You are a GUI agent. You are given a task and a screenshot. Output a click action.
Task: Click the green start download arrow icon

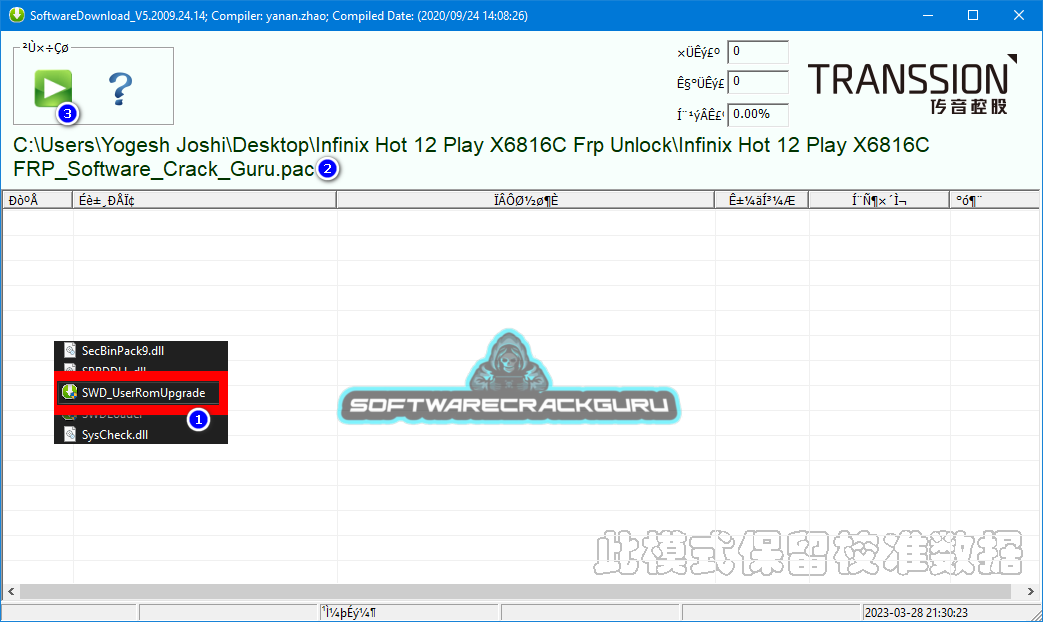coord(53,88)
